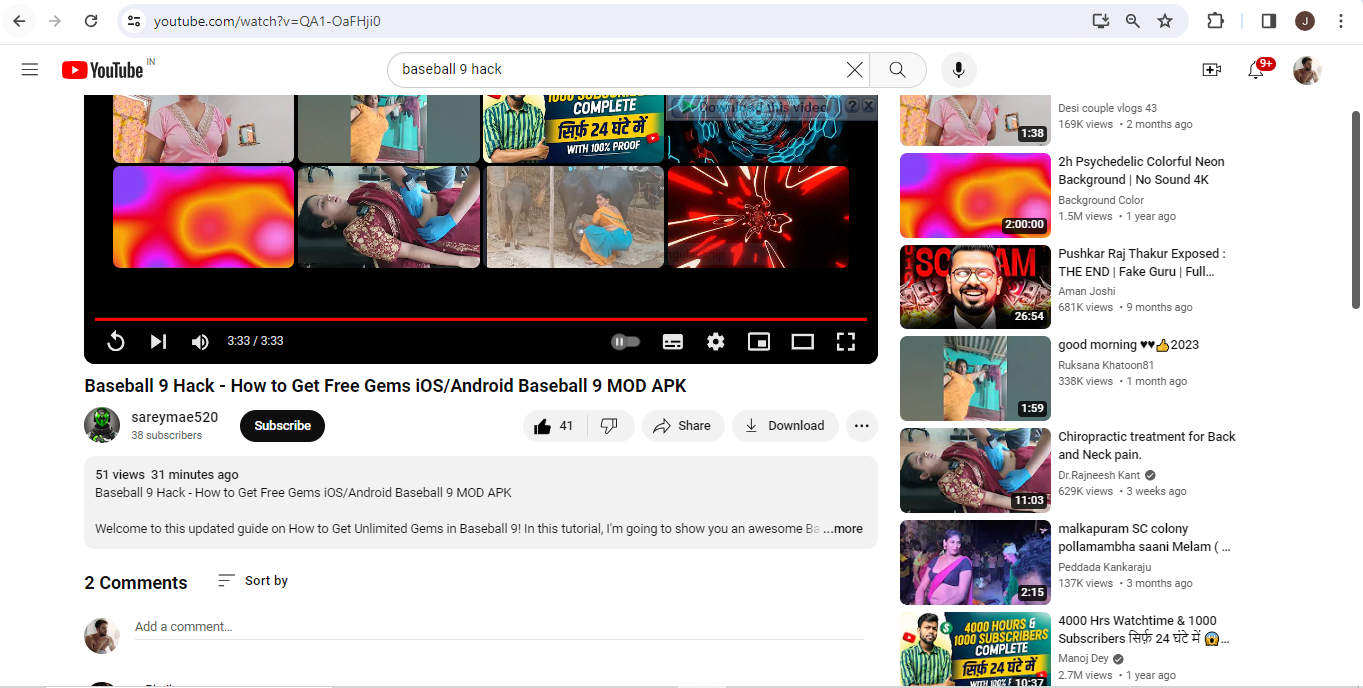Open more actions three-dot button

861,426
